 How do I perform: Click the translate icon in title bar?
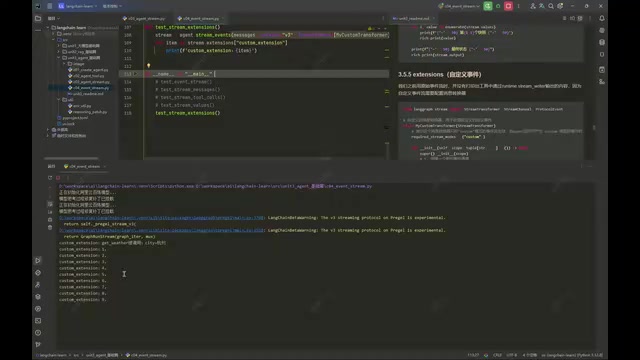[x=542, y=6]
